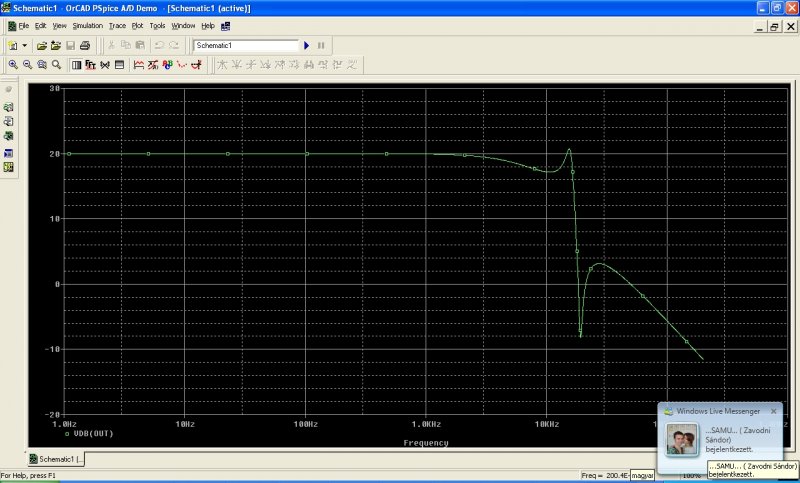
Task: Click the Zoom Out magnifier icon
Action: tap(28, 65)
